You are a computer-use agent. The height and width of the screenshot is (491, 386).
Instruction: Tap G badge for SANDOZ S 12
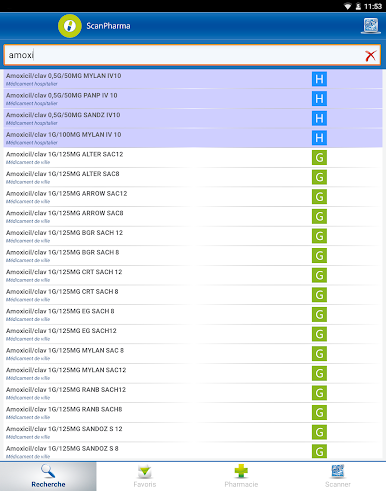(319, 432)
